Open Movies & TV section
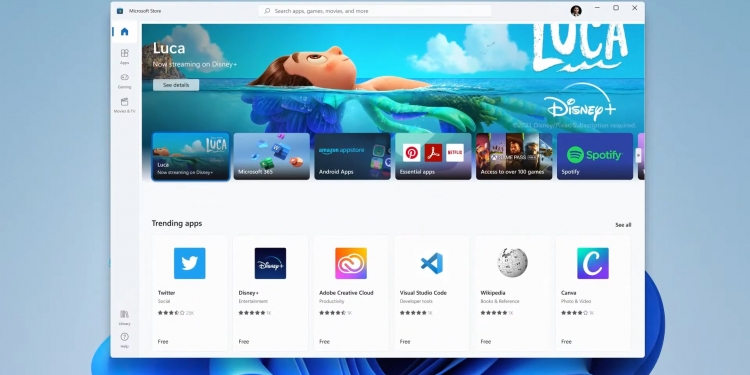This screenshot has width=750, height=375. pos(124,105)
